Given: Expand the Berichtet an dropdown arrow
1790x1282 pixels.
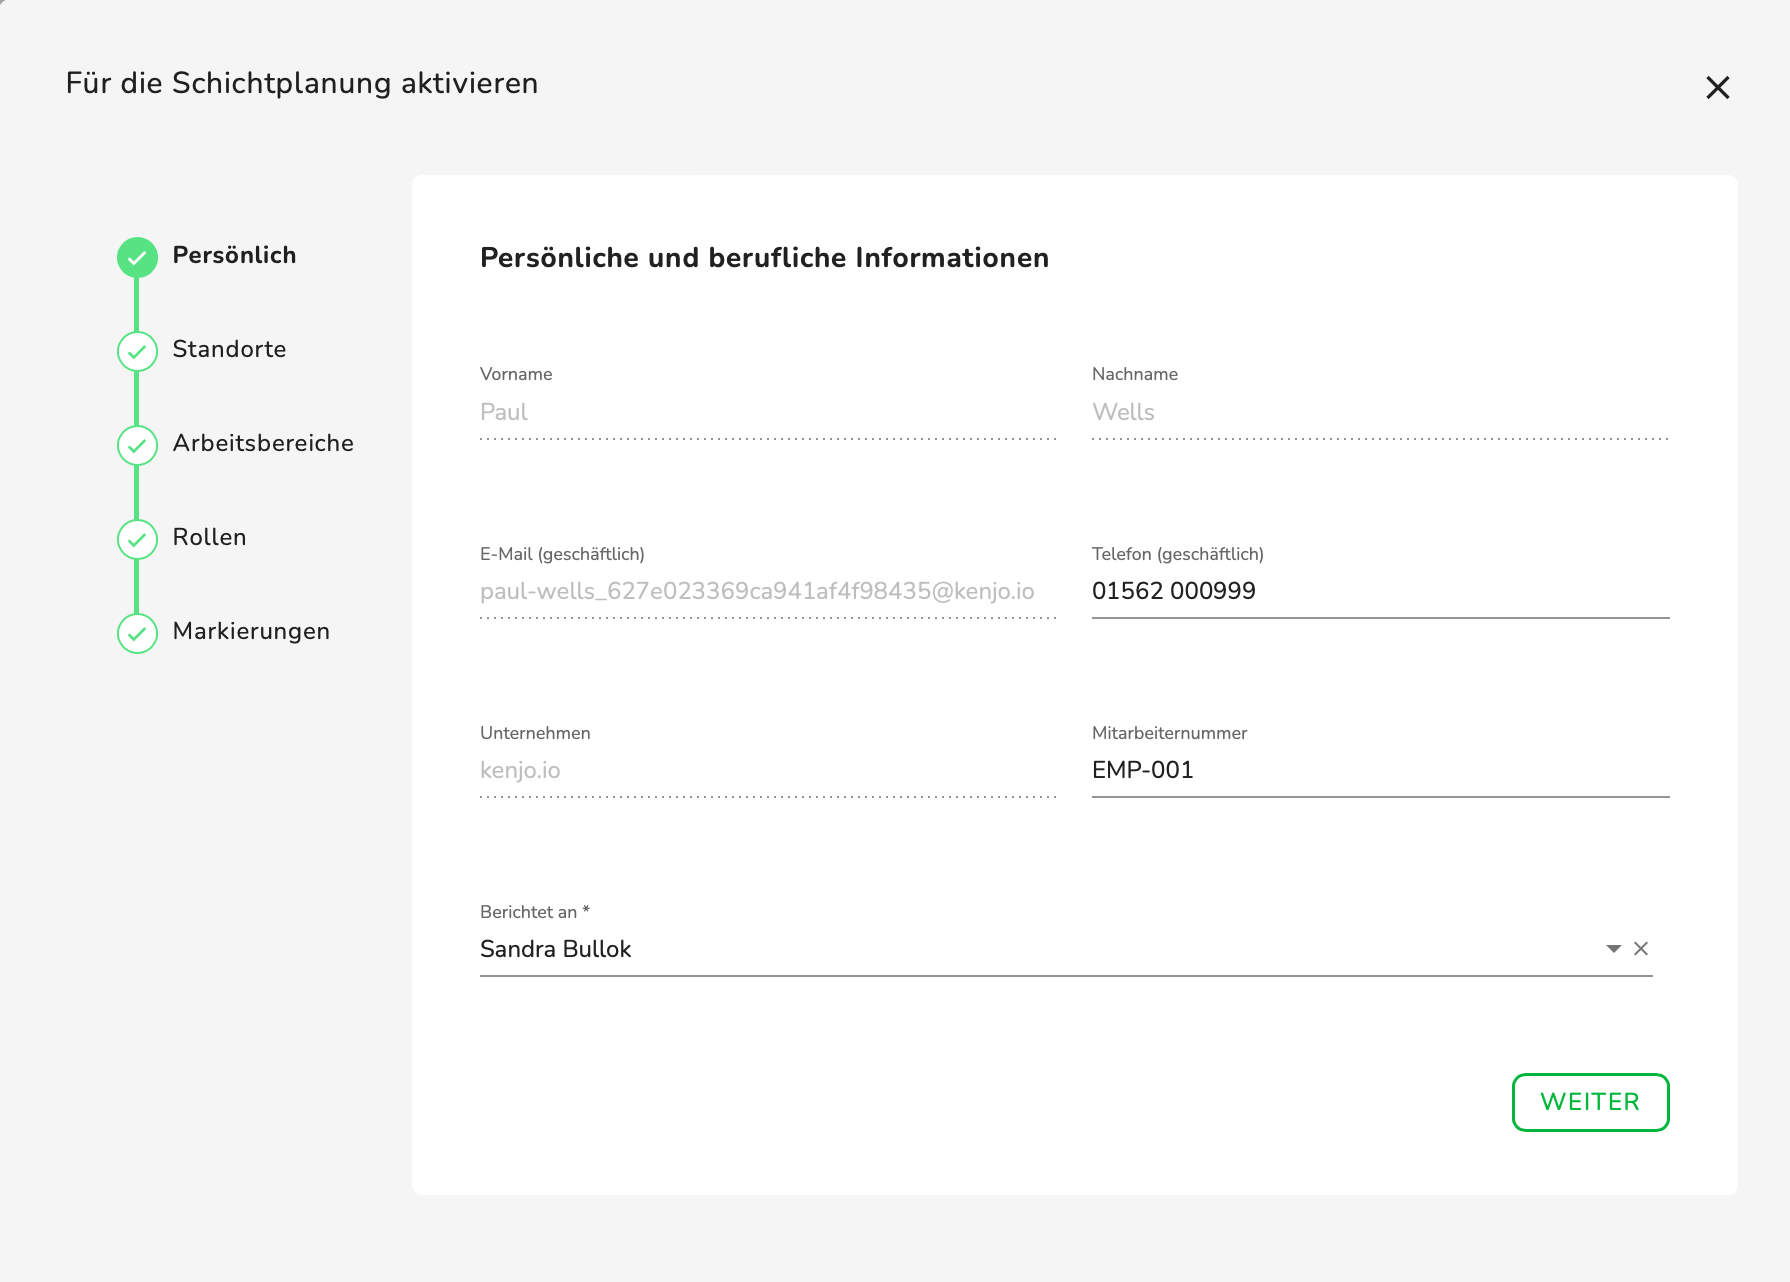Looking at the screenshot, I should pyautogui.click(x=1613, y=949).
